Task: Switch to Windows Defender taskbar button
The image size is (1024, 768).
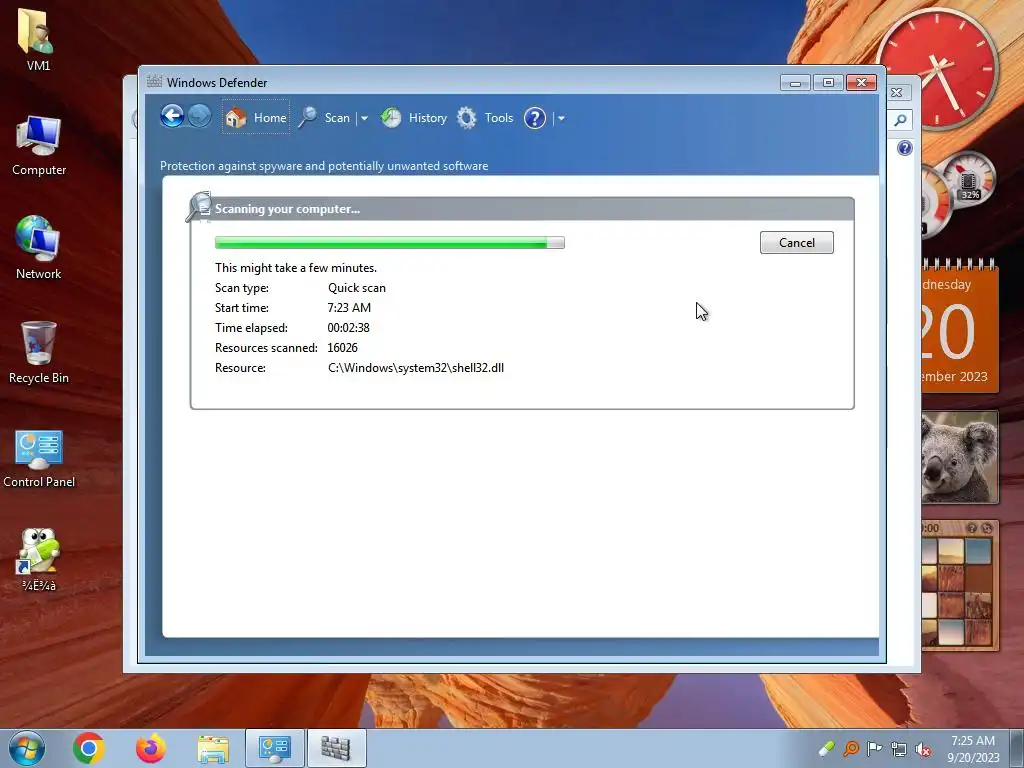Action: point(336,748)
